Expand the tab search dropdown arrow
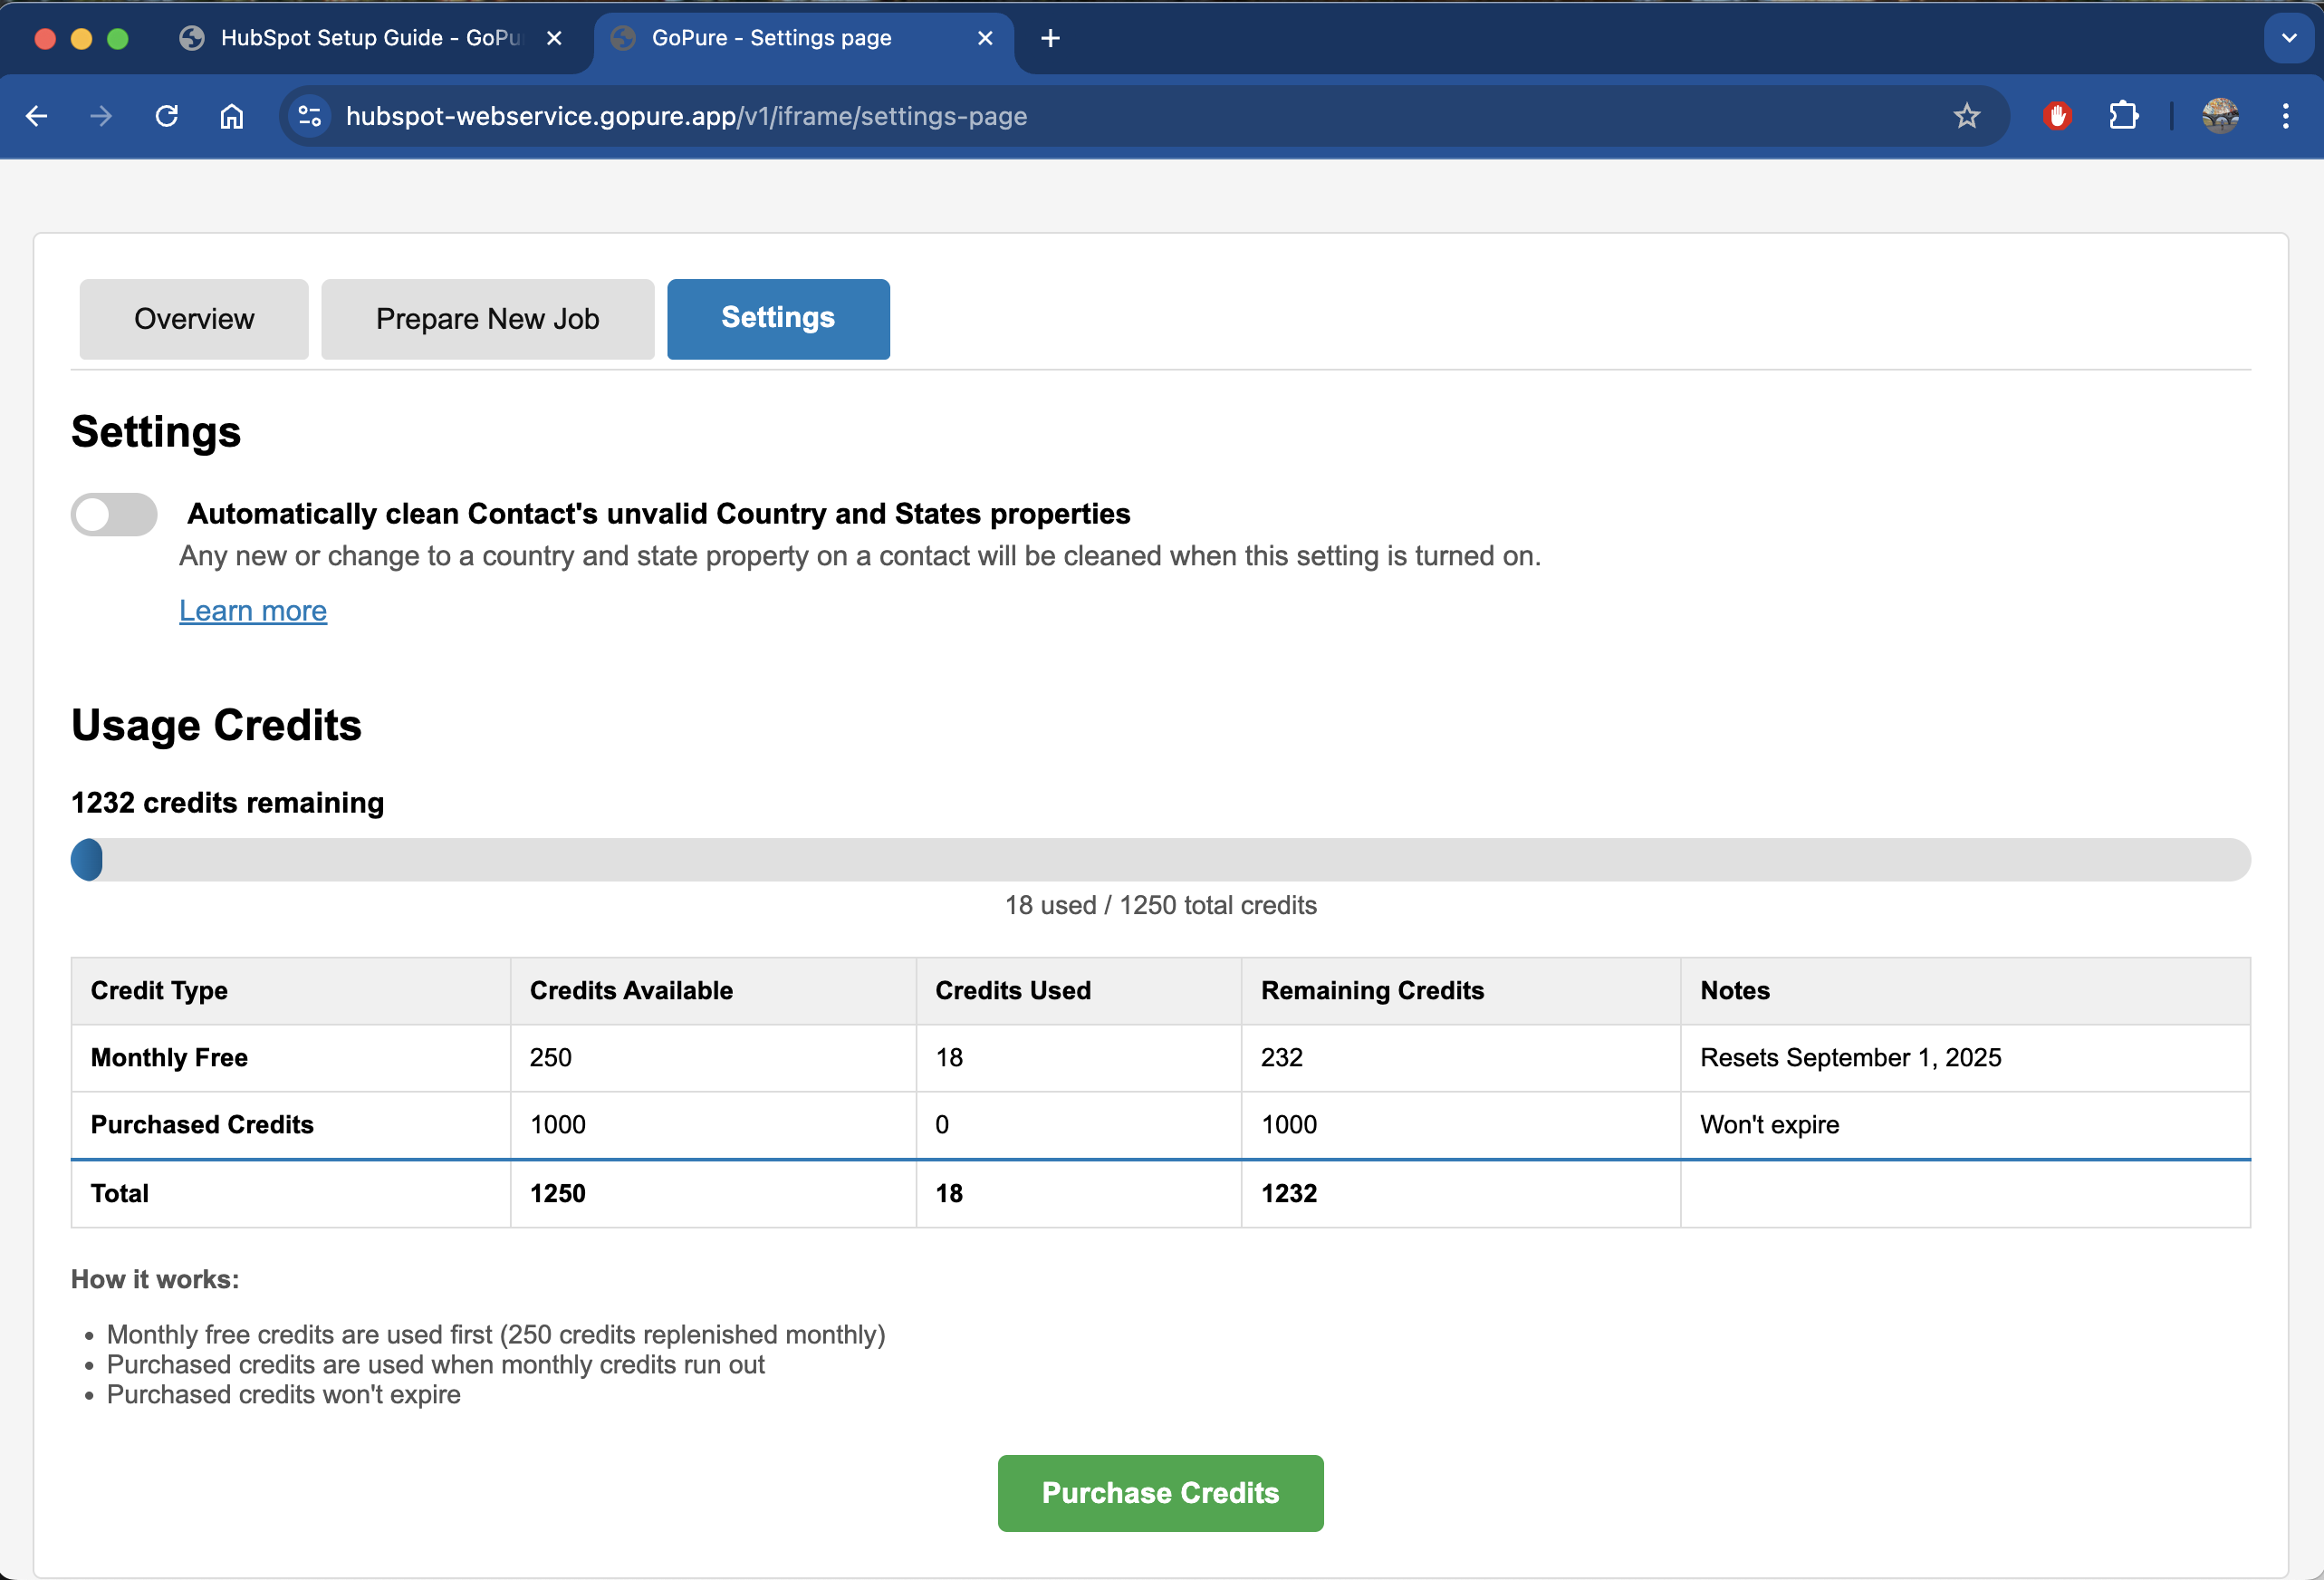2324x1580 pixels. pyautogui.click(x=2288, y=38)
